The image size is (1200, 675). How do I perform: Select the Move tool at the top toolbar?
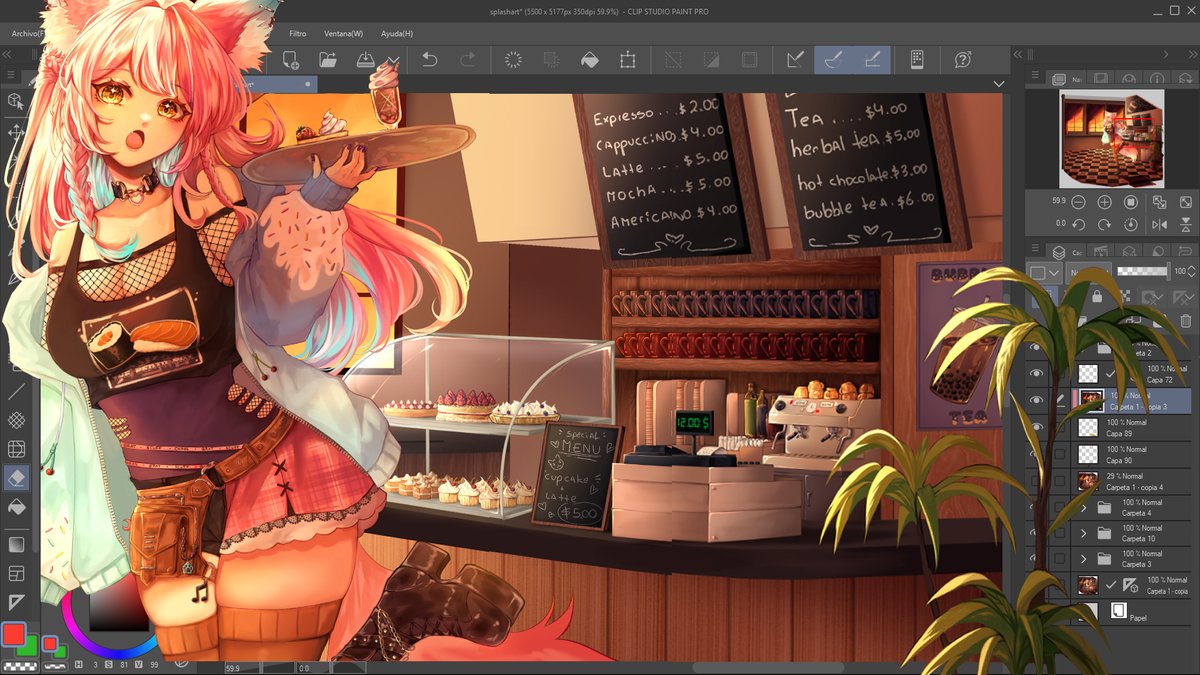[16, 130]
